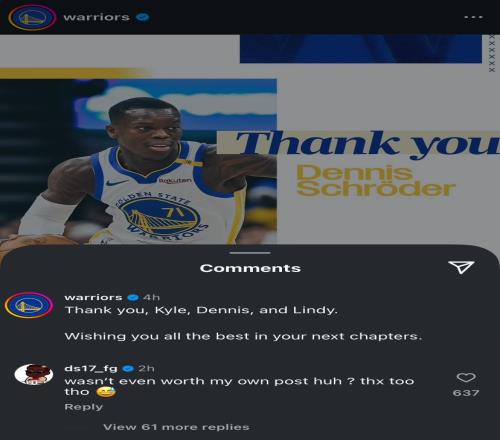
Task: Expand View 61 more replies
Action: pyautogui.click(x=176, y=427)
